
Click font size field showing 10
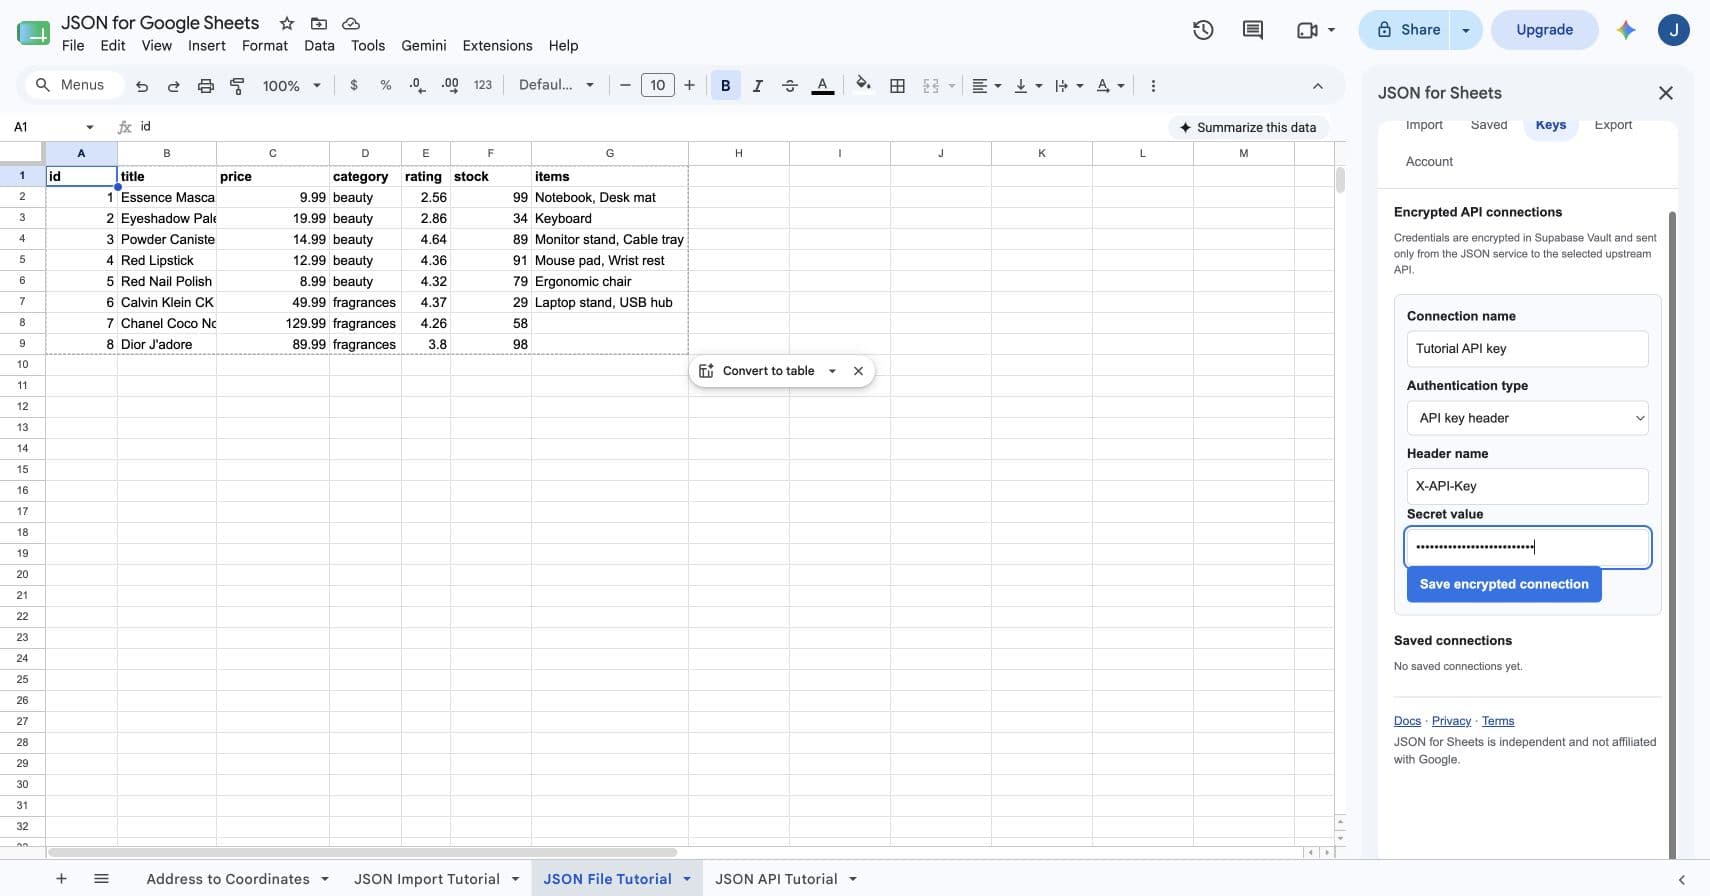[x=657, y=85]
